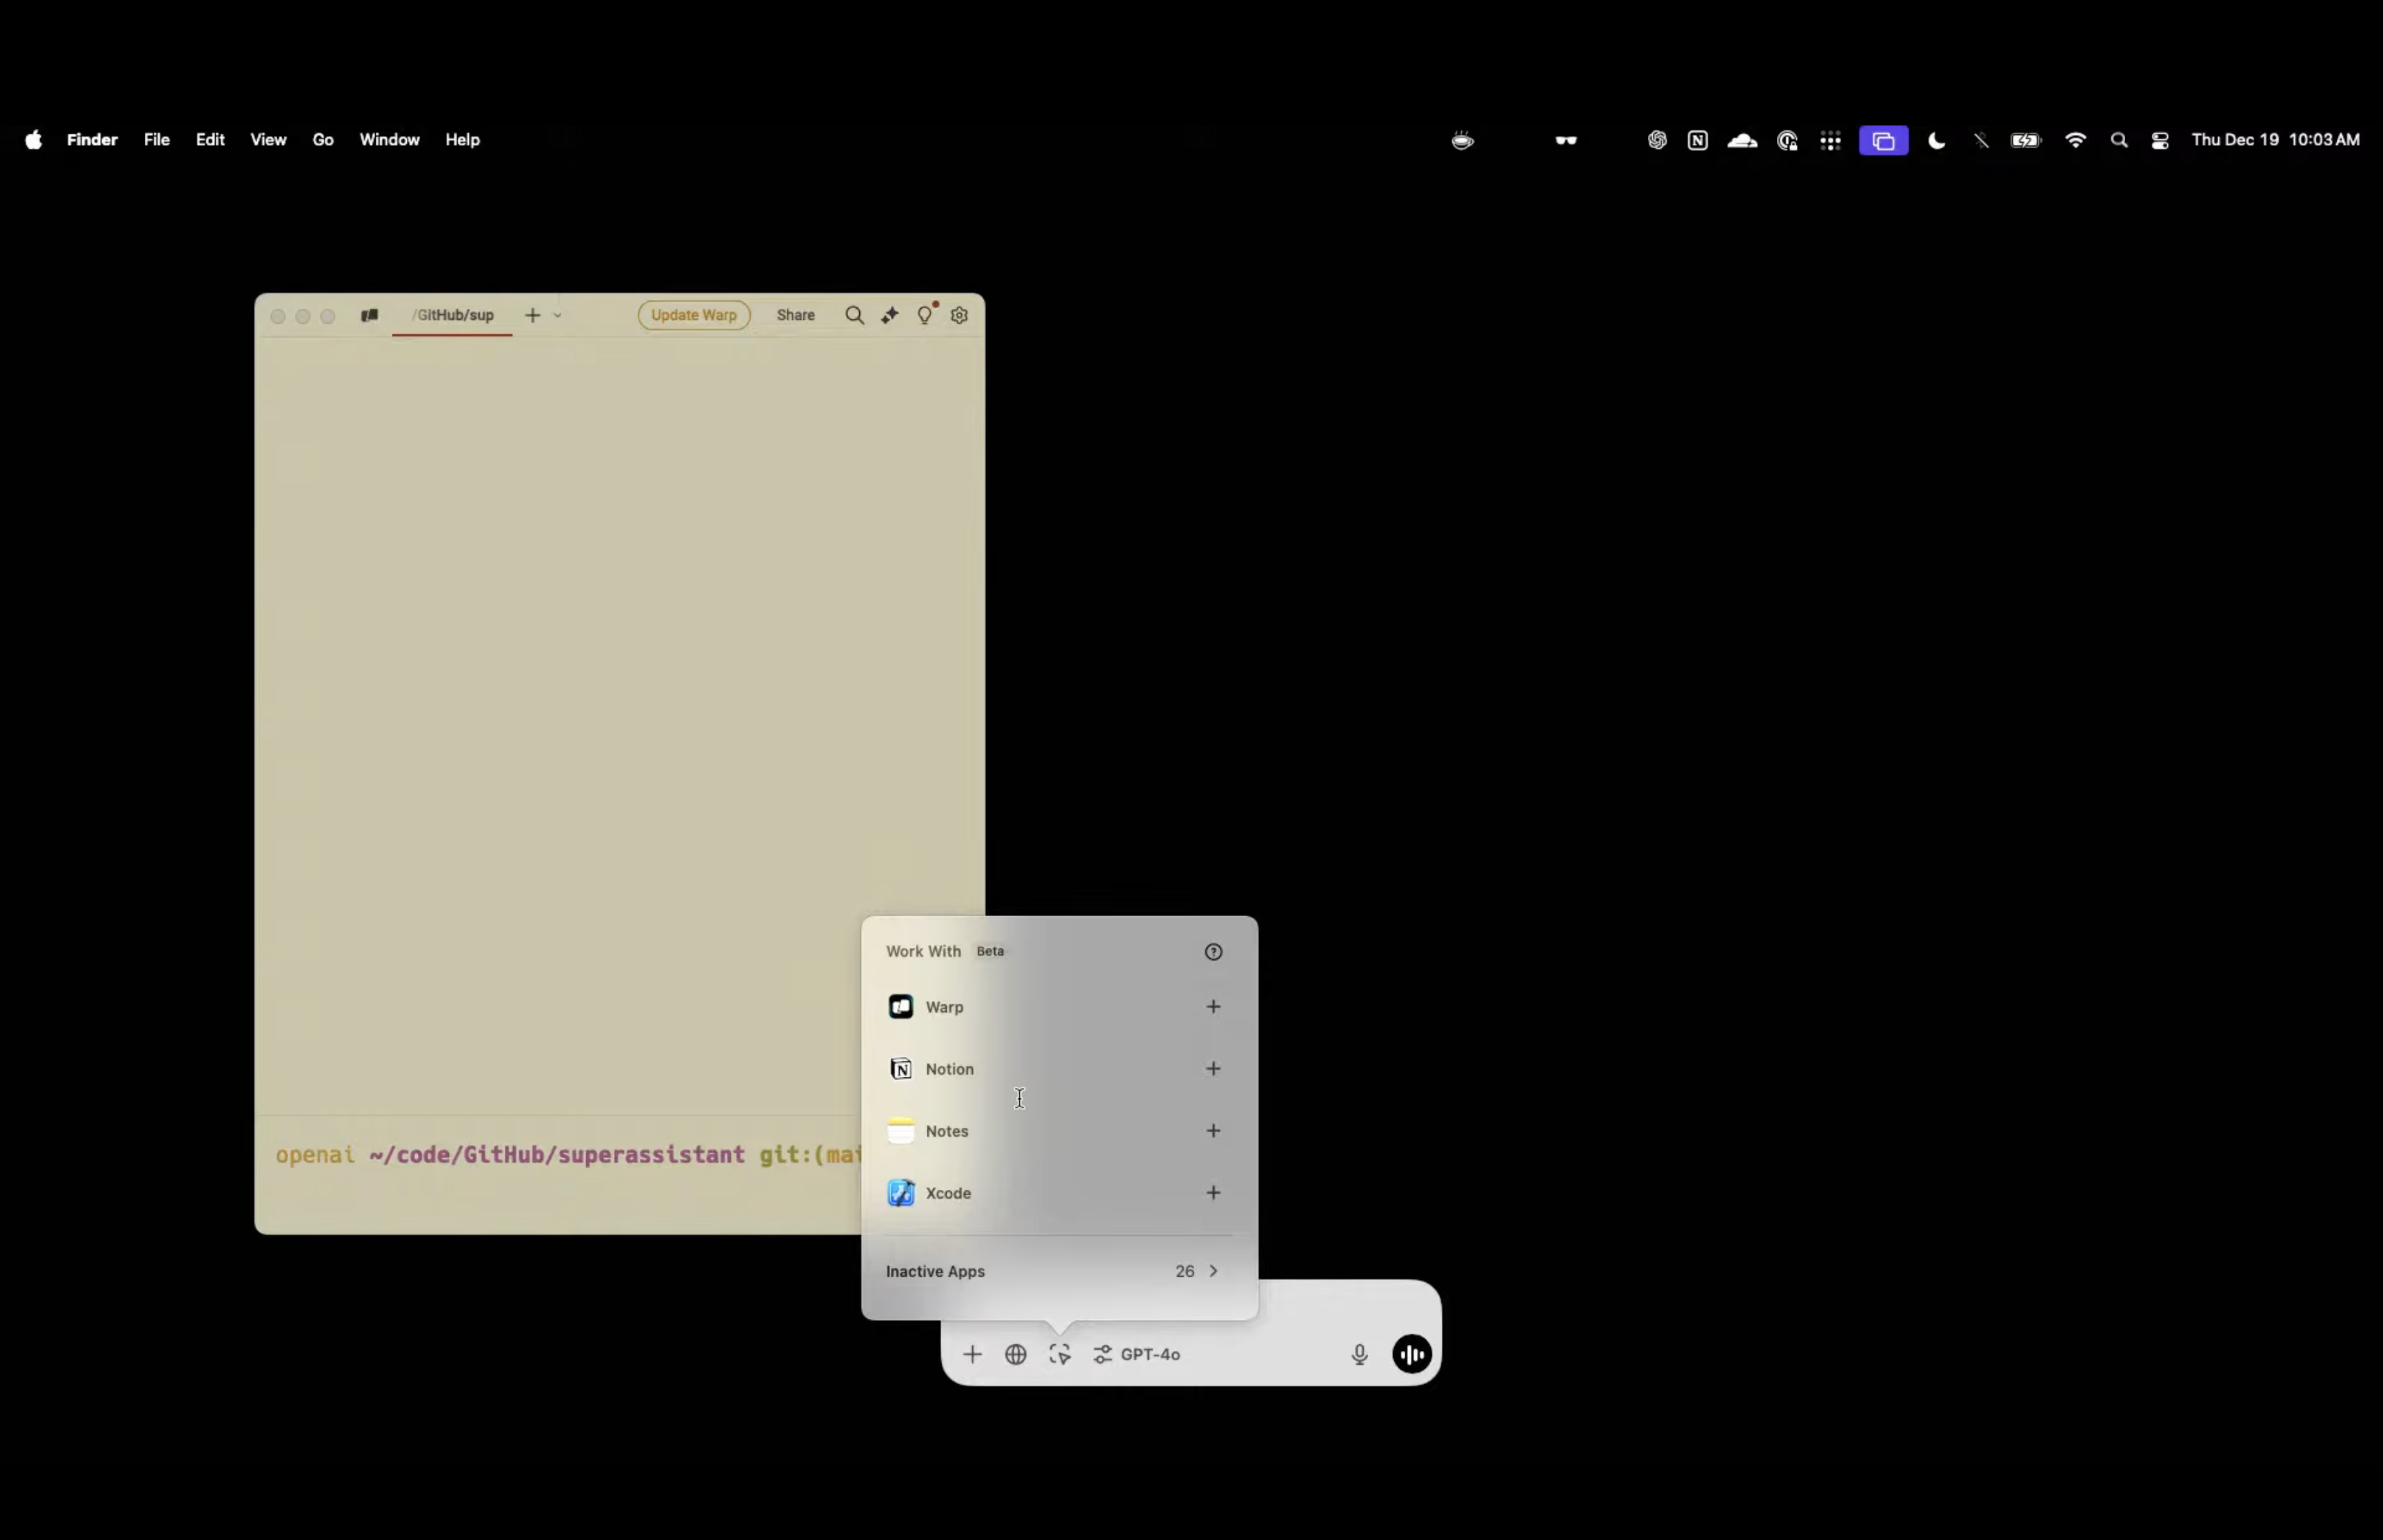Click the globe web search icon
The height and width of the screenshot is (1540, 2383).
click(1015, 1355)
